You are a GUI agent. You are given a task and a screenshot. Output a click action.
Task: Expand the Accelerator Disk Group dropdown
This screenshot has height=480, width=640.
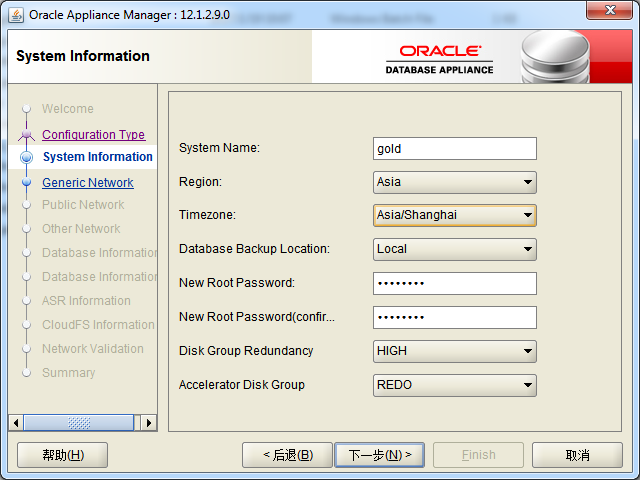point(455,385)
